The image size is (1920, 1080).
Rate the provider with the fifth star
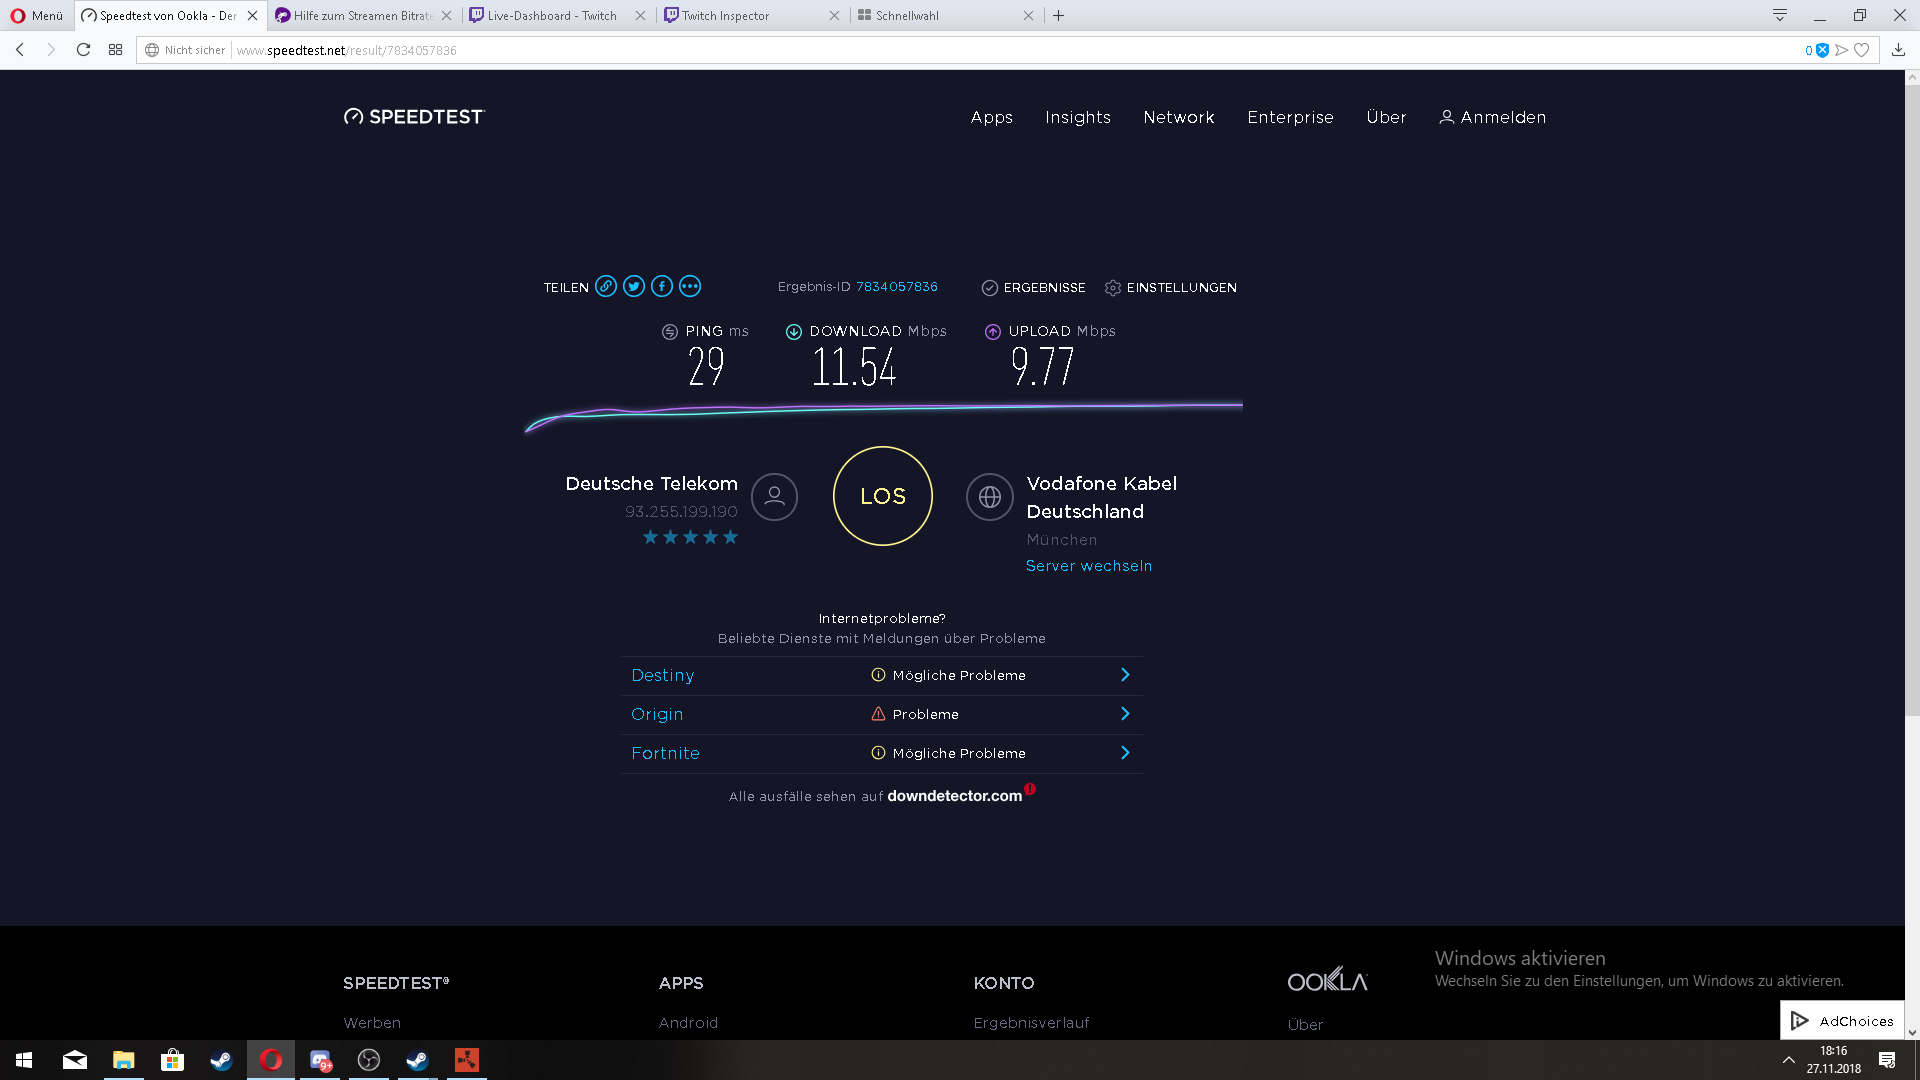[731, 538]
